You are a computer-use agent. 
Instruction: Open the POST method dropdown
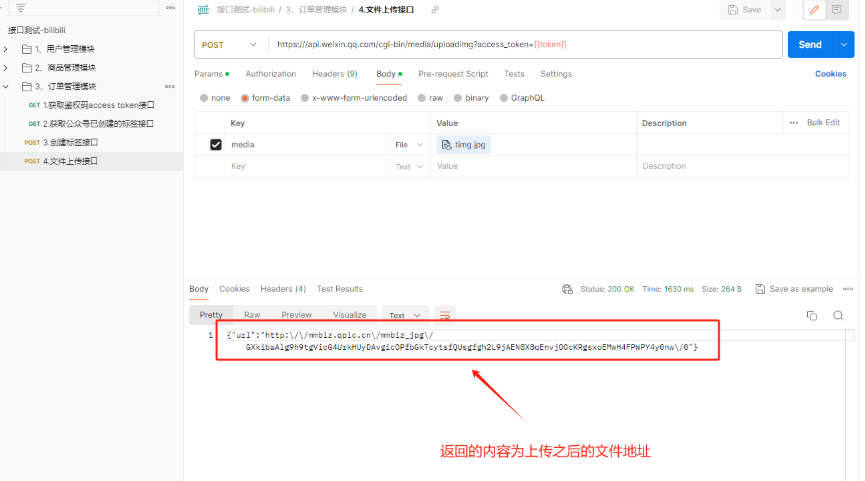pyautogui.click(x=229, y=45)
